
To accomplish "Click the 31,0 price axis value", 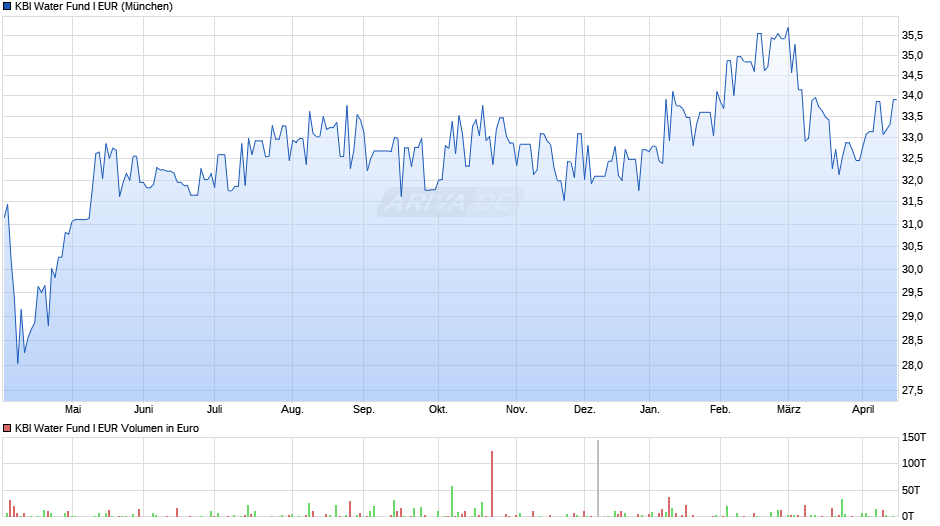I will pos(912,224).
